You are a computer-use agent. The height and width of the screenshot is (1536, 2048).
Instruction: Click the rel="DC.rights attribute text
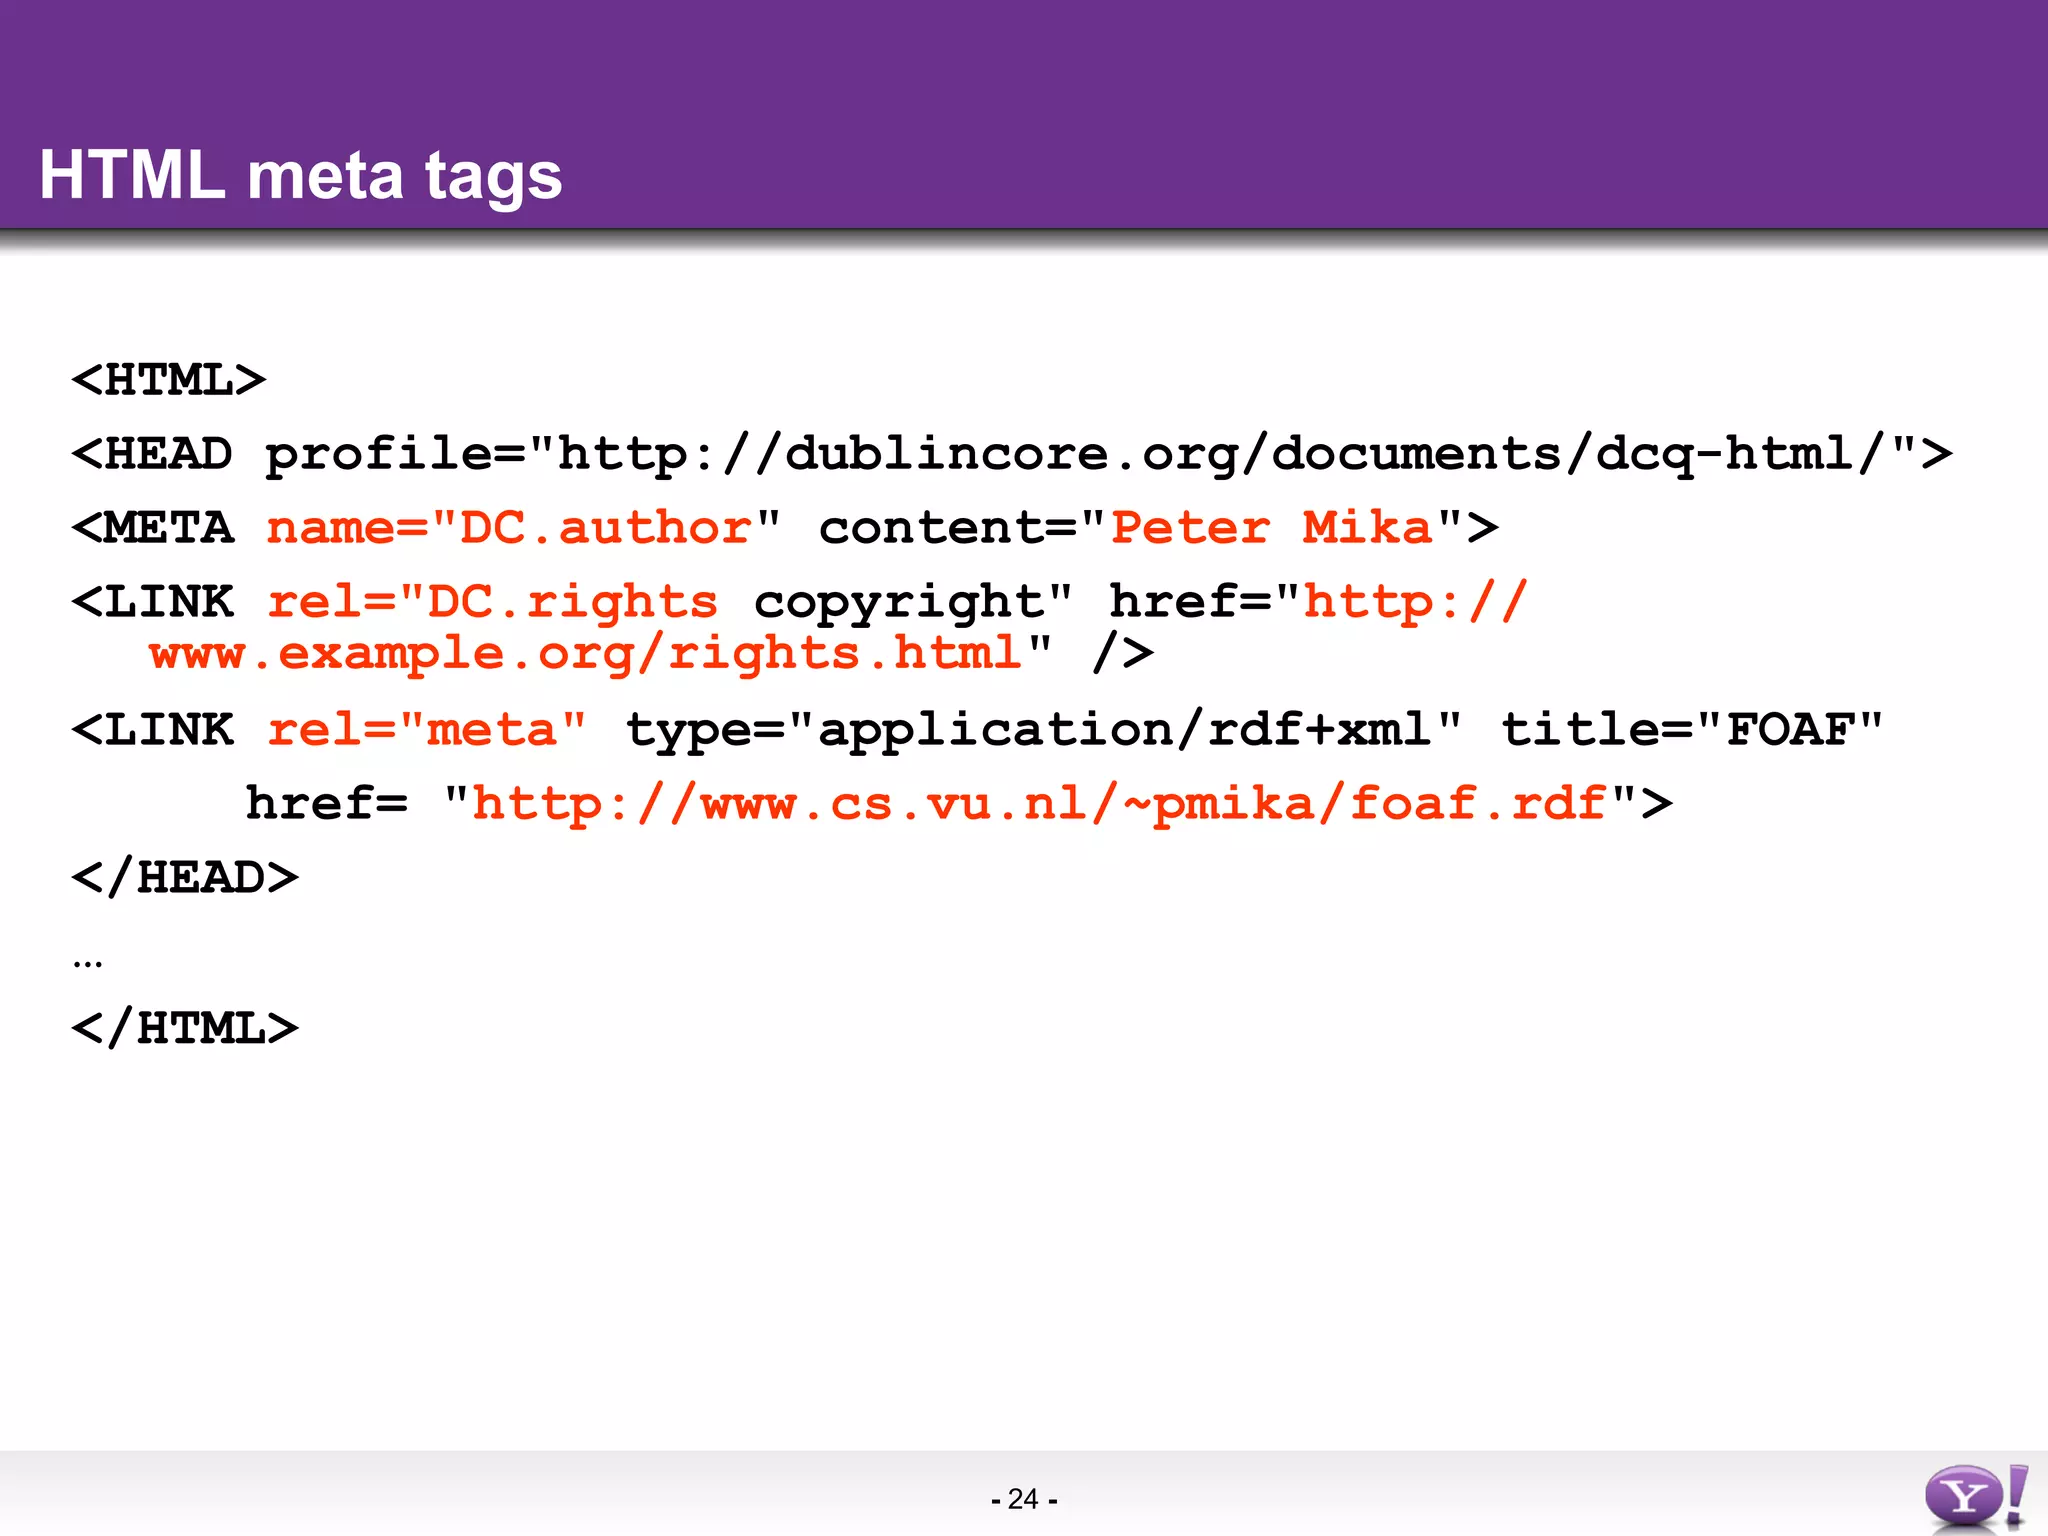pos(493,603)
